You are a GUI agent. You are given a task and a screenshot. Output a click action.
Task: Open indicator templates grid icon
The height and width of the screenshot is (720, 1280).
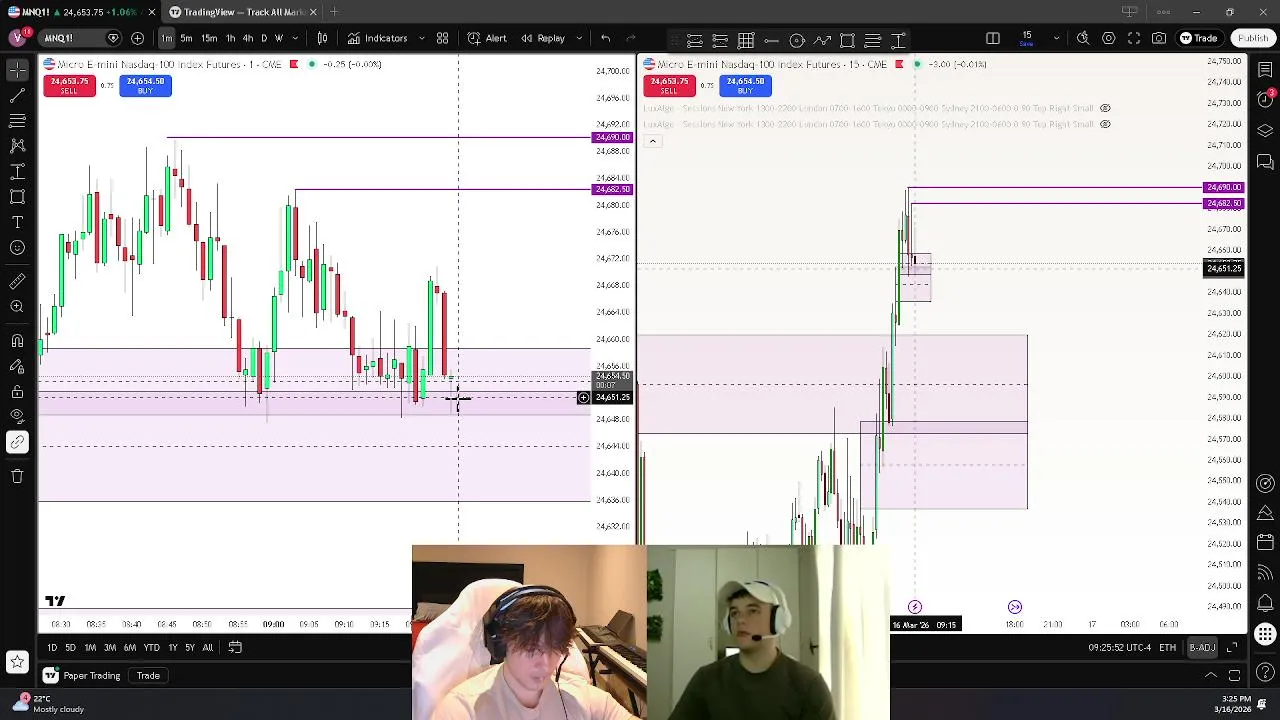click(442, 38)
